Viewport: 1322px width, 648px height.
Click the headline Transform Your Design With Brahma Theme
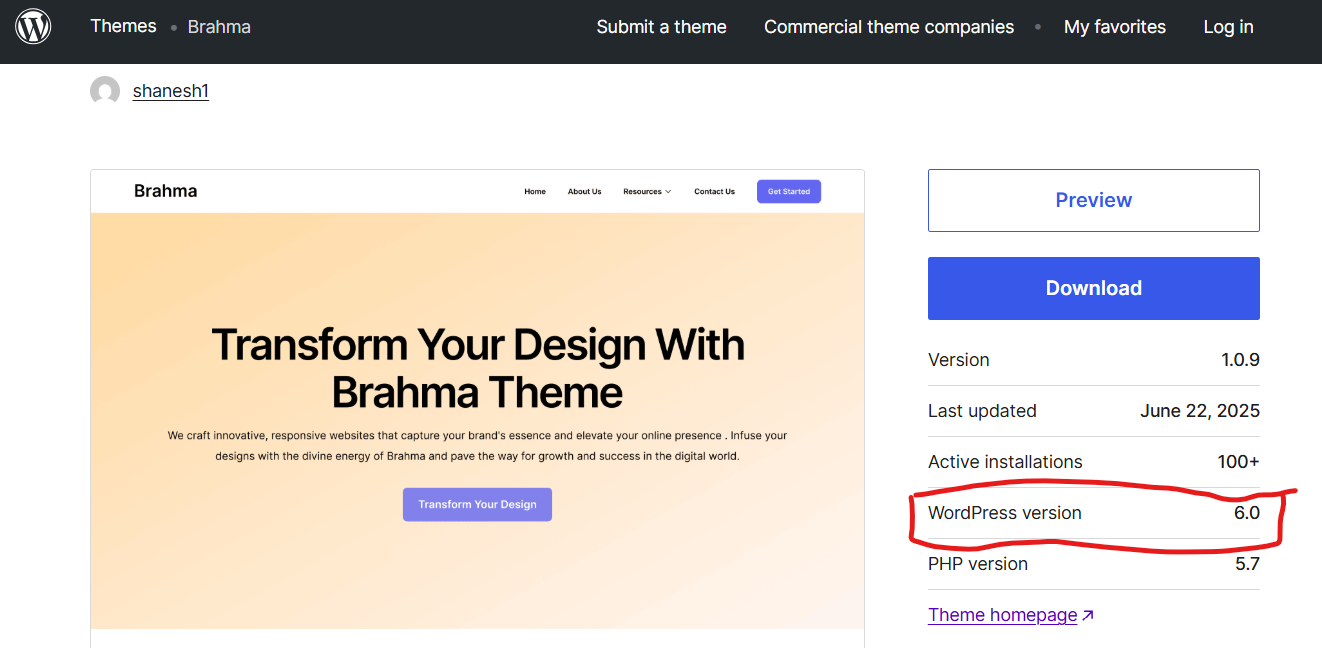477,368
